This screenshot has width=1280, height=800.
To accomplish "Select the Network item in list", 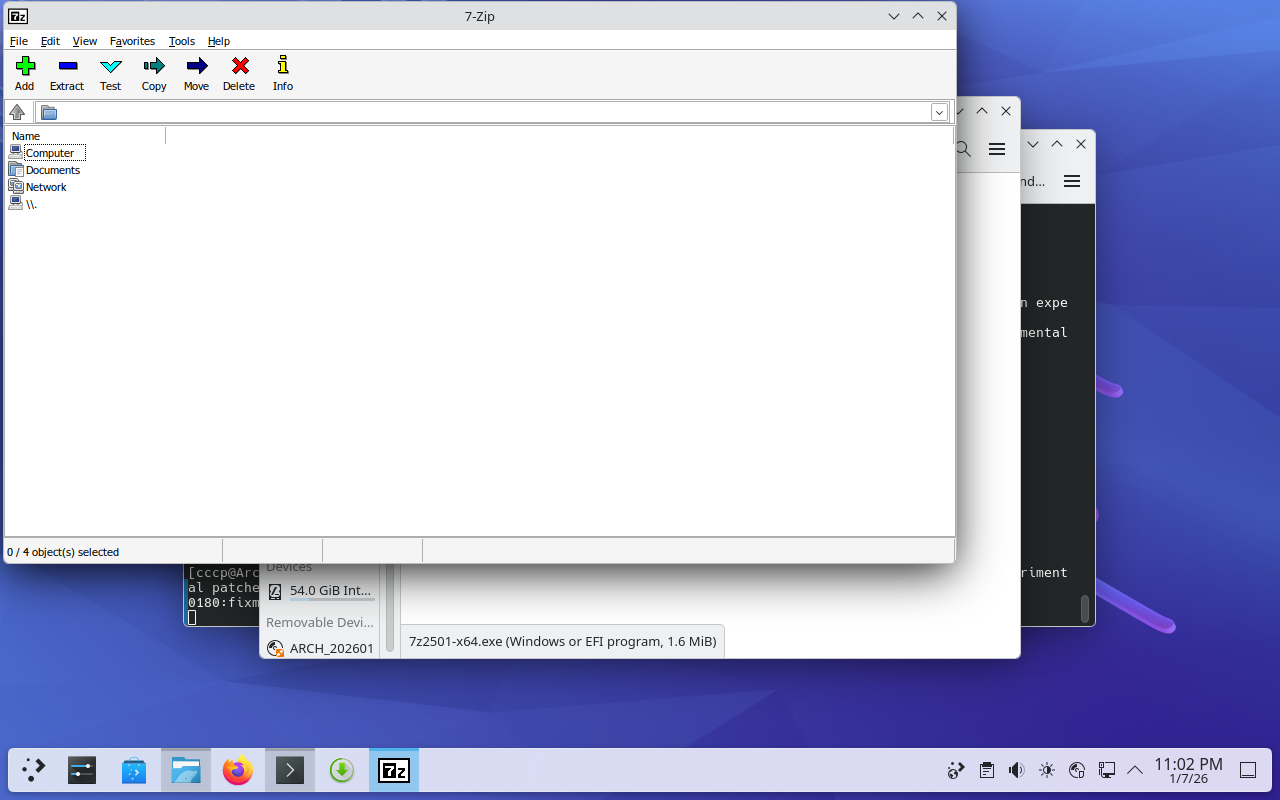I will click(x=46, y=187).
